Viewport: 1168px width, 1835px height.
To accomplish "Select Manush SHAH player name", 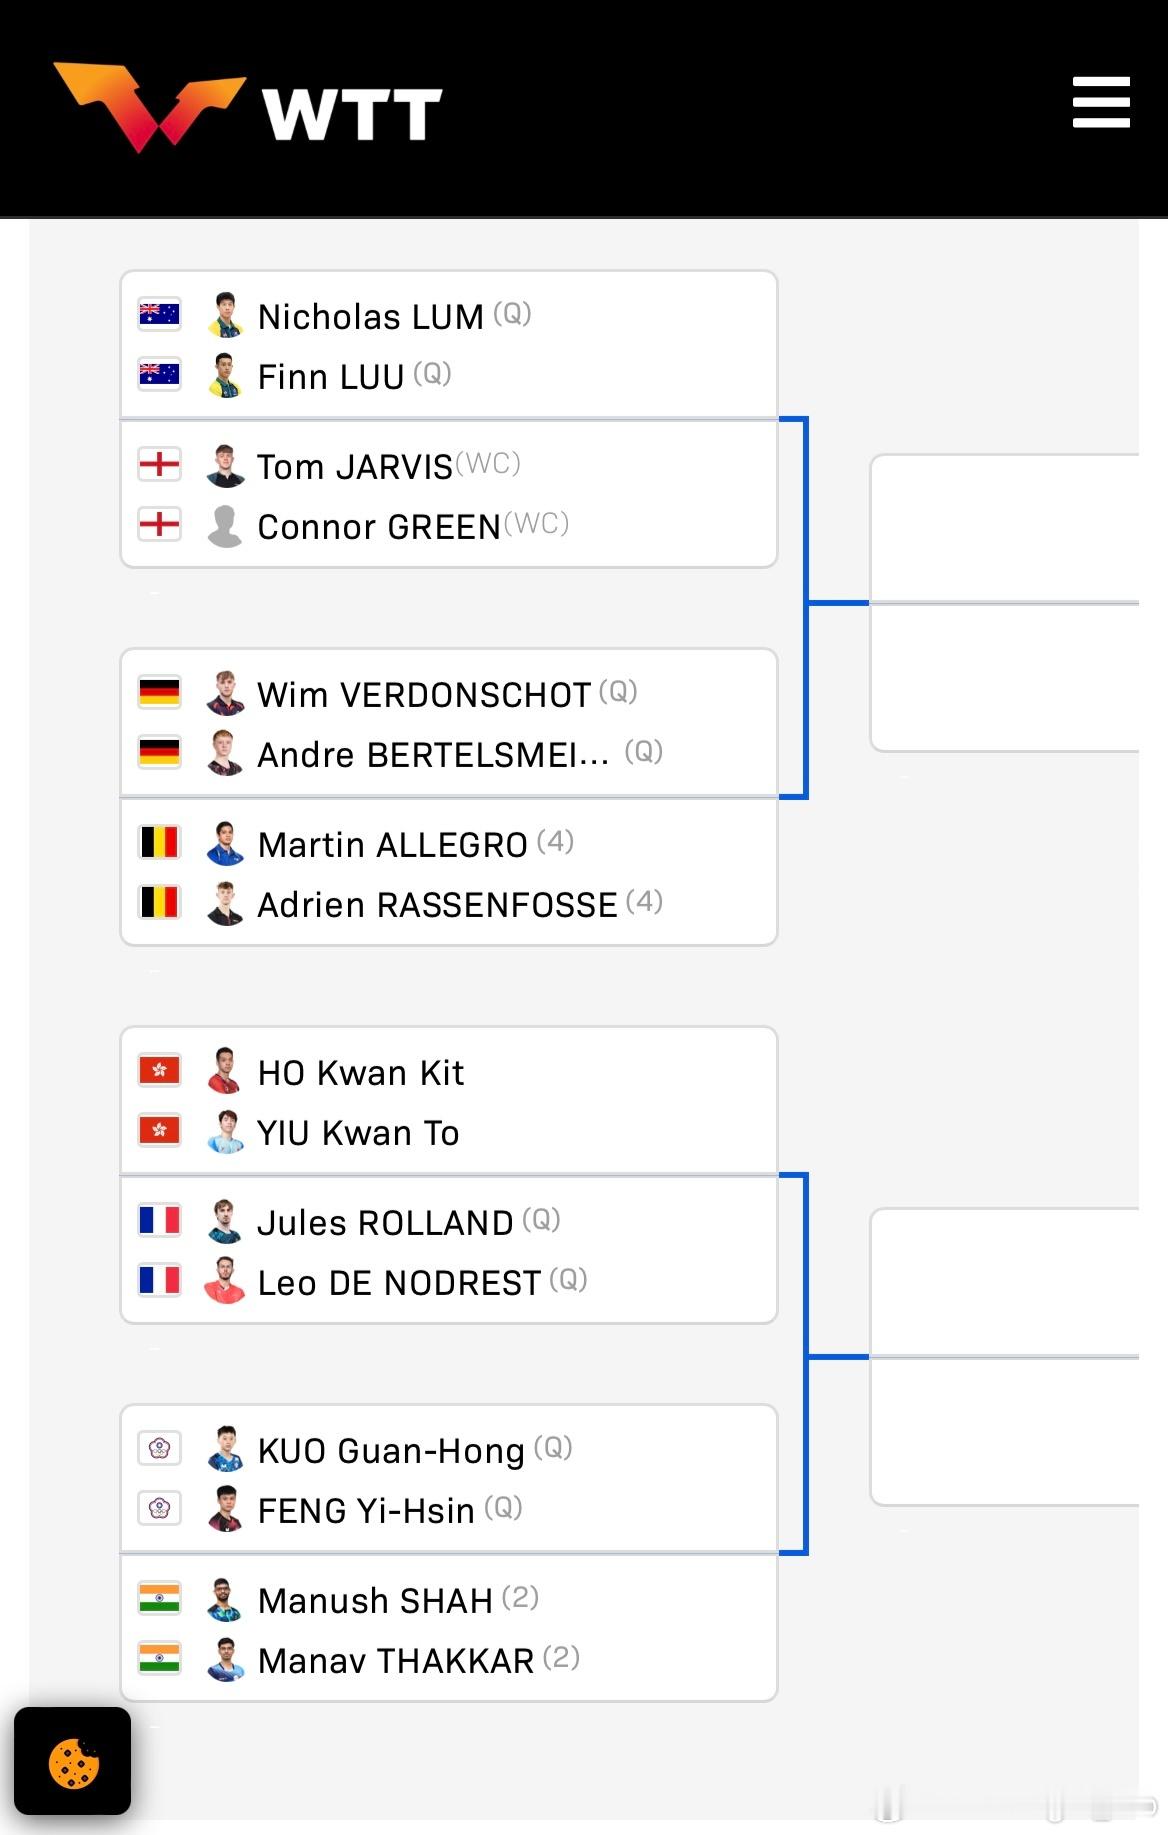I will 374,1601.
